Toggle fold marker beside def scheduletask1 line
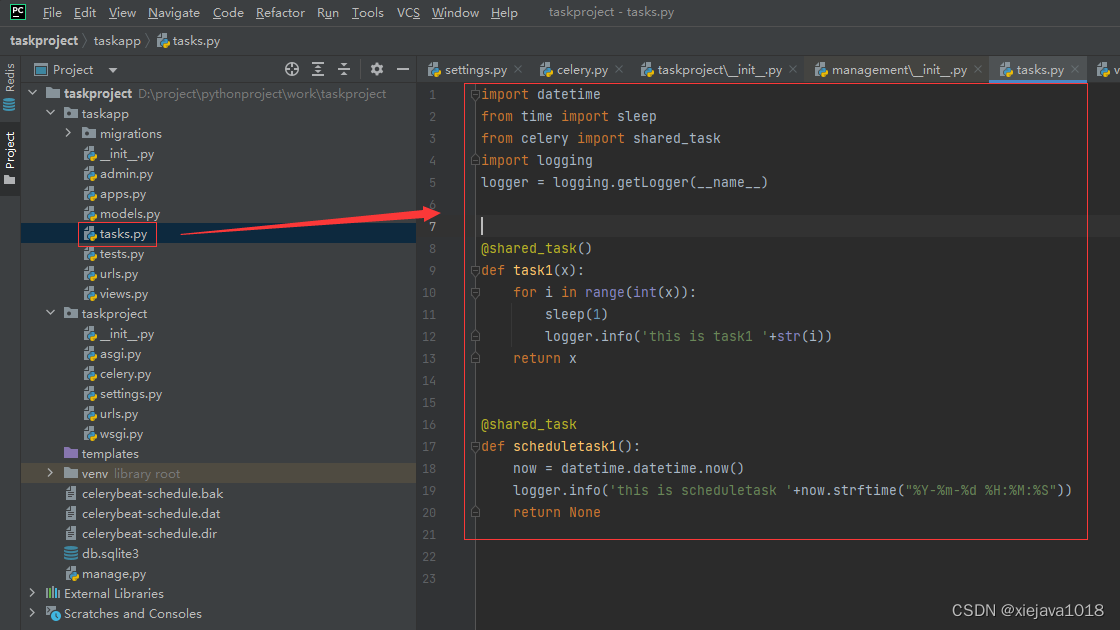The image size is (1120, 630). pos(475,446)
